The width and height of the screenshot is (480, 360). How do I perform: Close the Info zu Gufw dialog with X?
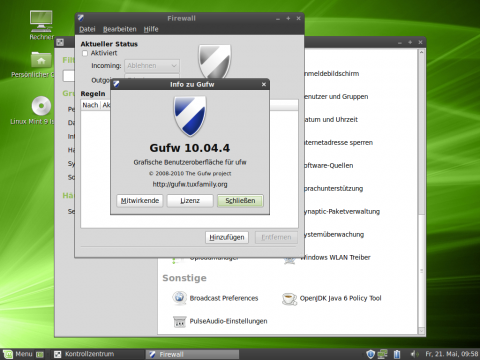pos(264,84)
